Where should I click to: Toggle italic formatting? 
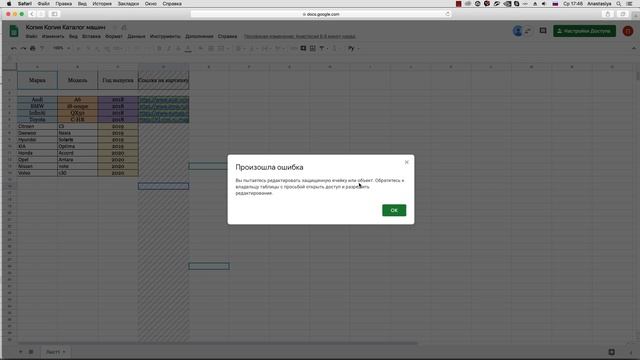click(169, 48)
